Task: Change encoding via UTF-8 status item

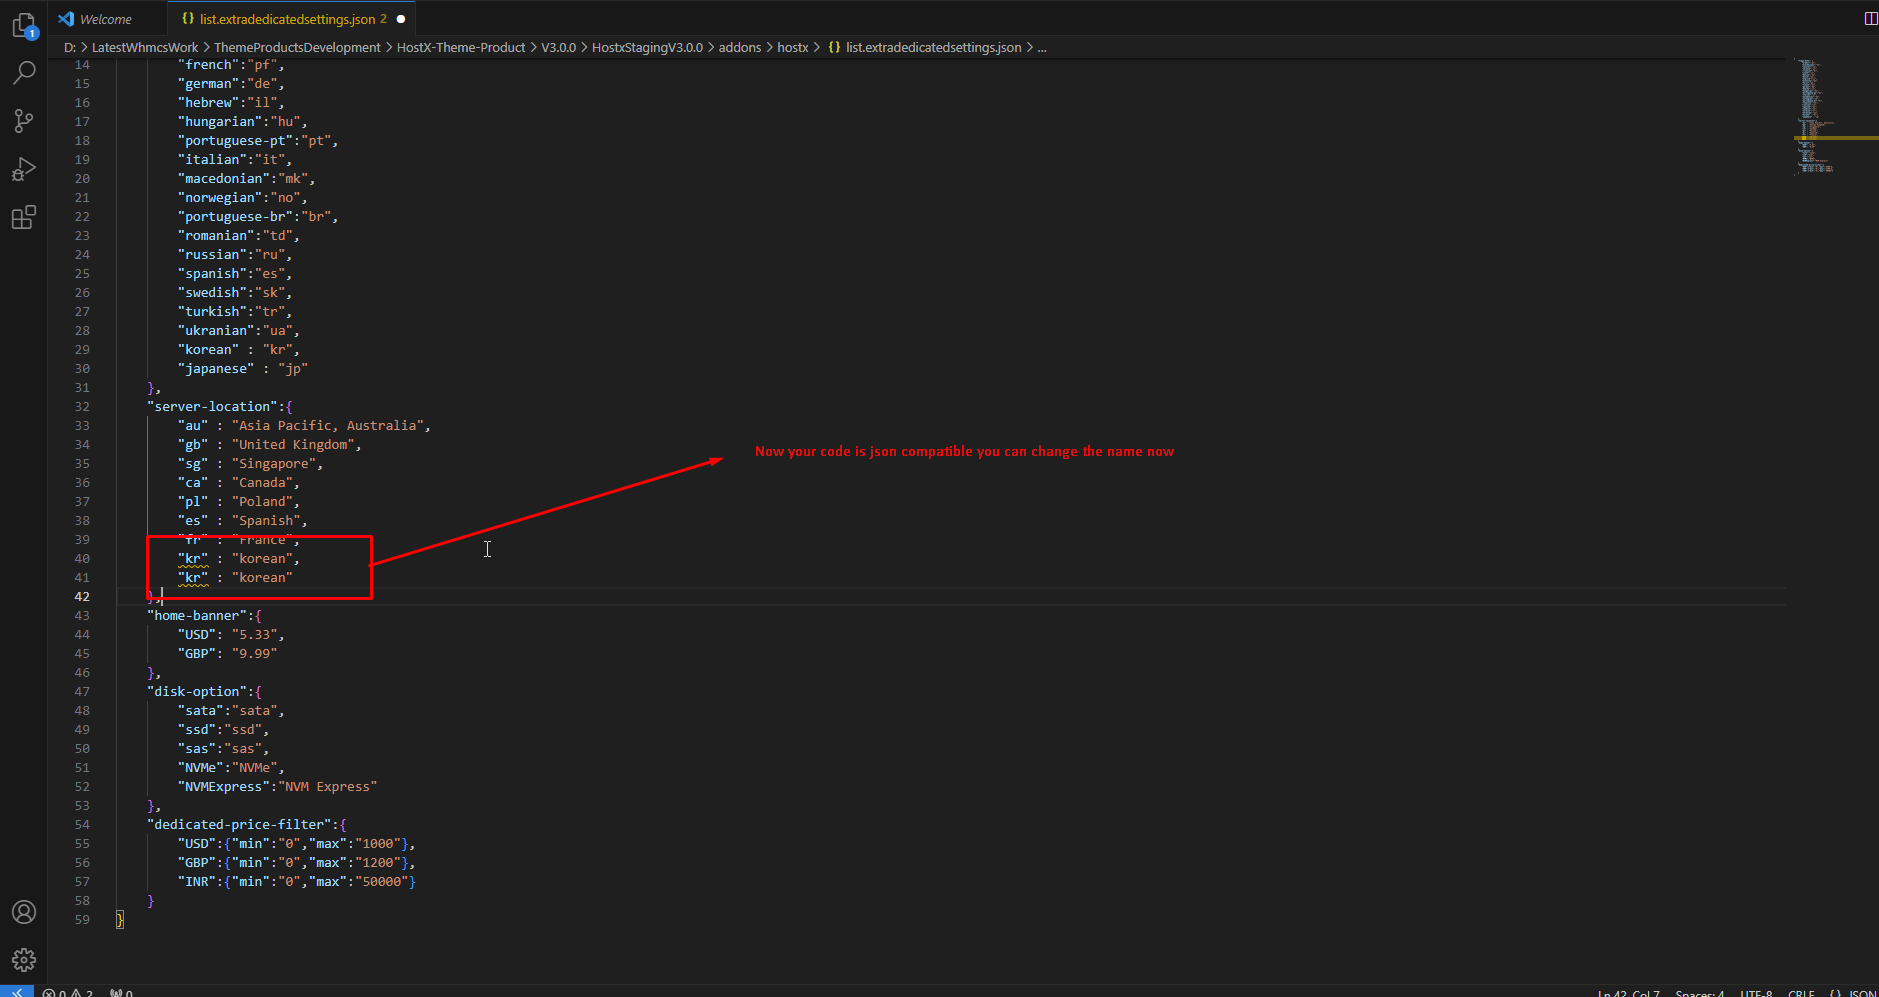Action: click(x=1755, y=993)
